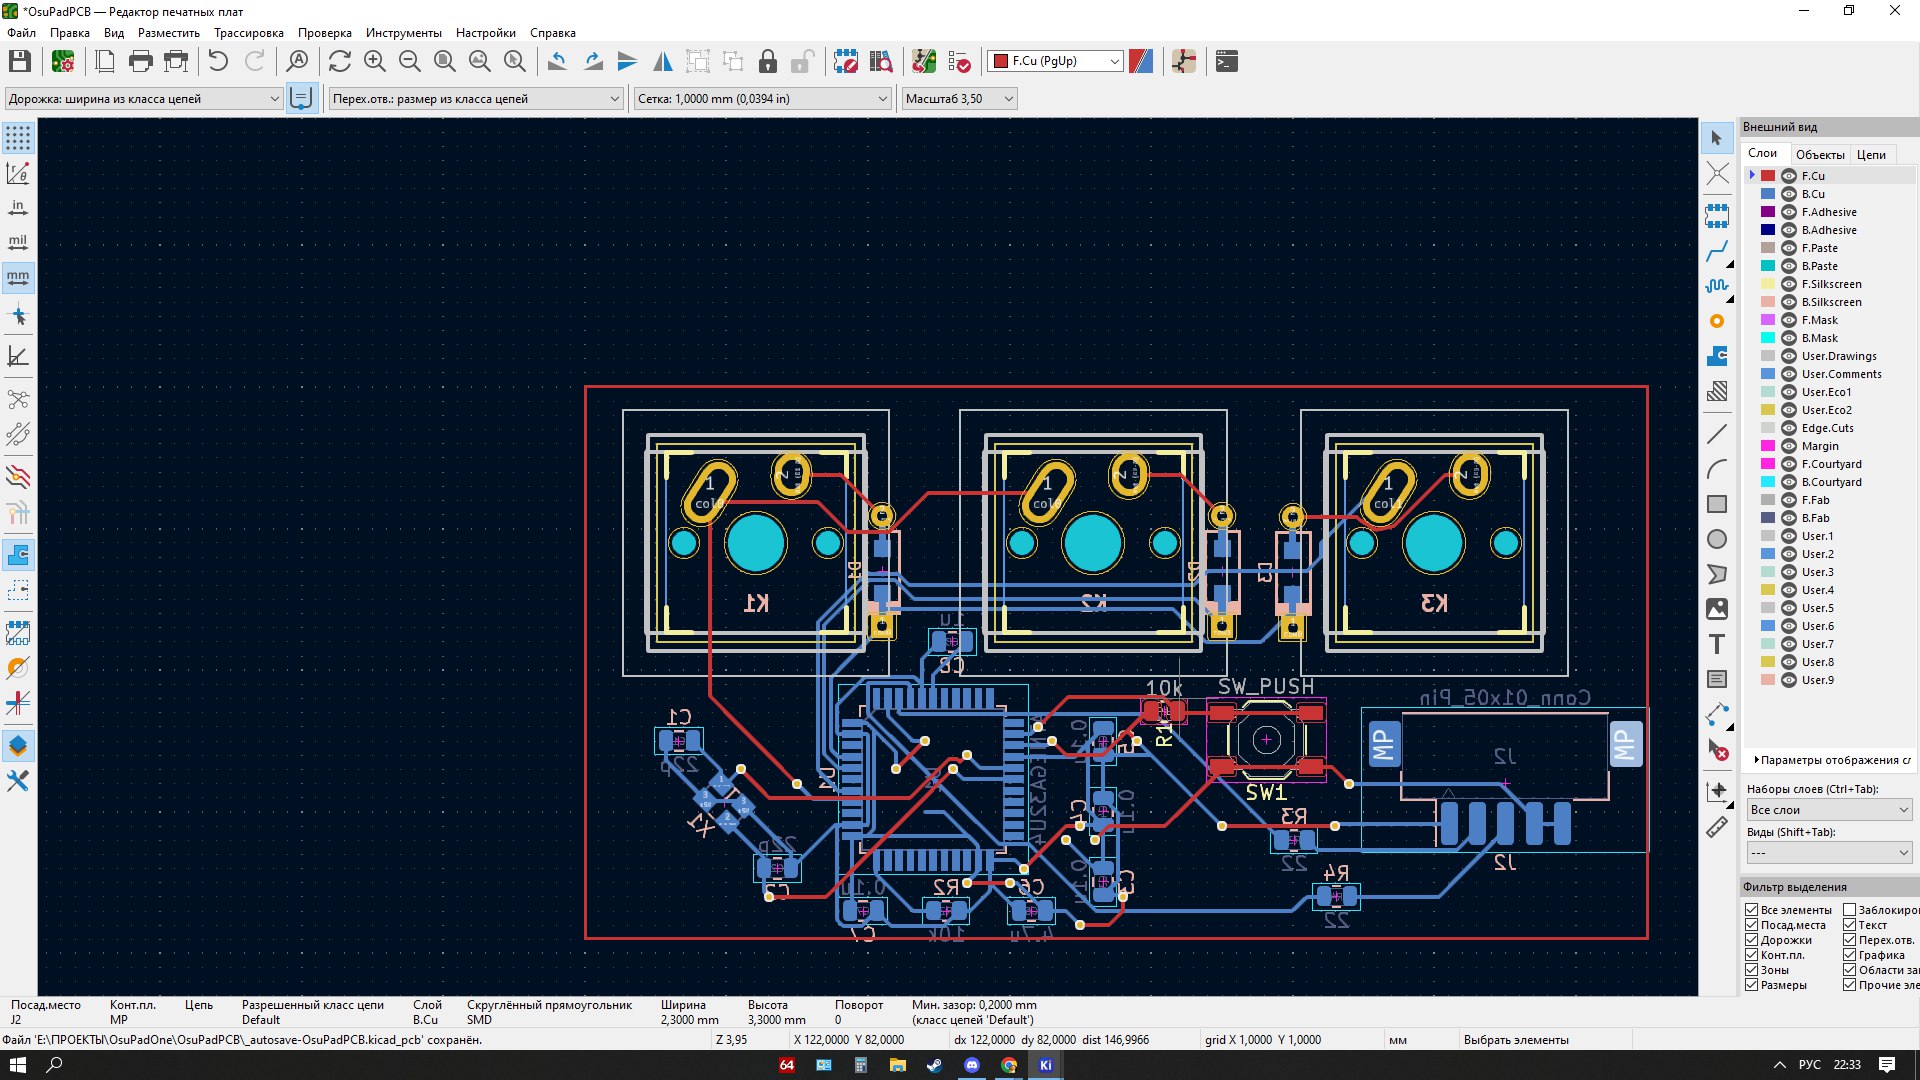Viewport: 1920px width, 1080px height.
Task: Open via size dropdown
Action: pos(476,98)
